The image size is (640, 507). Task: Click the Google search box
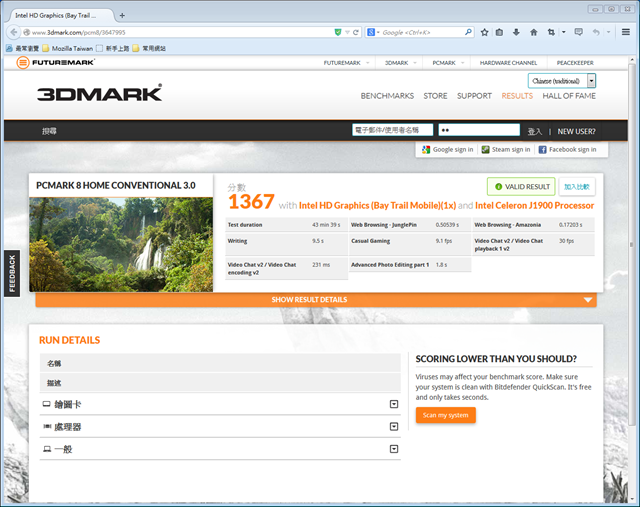click(422, 32)
